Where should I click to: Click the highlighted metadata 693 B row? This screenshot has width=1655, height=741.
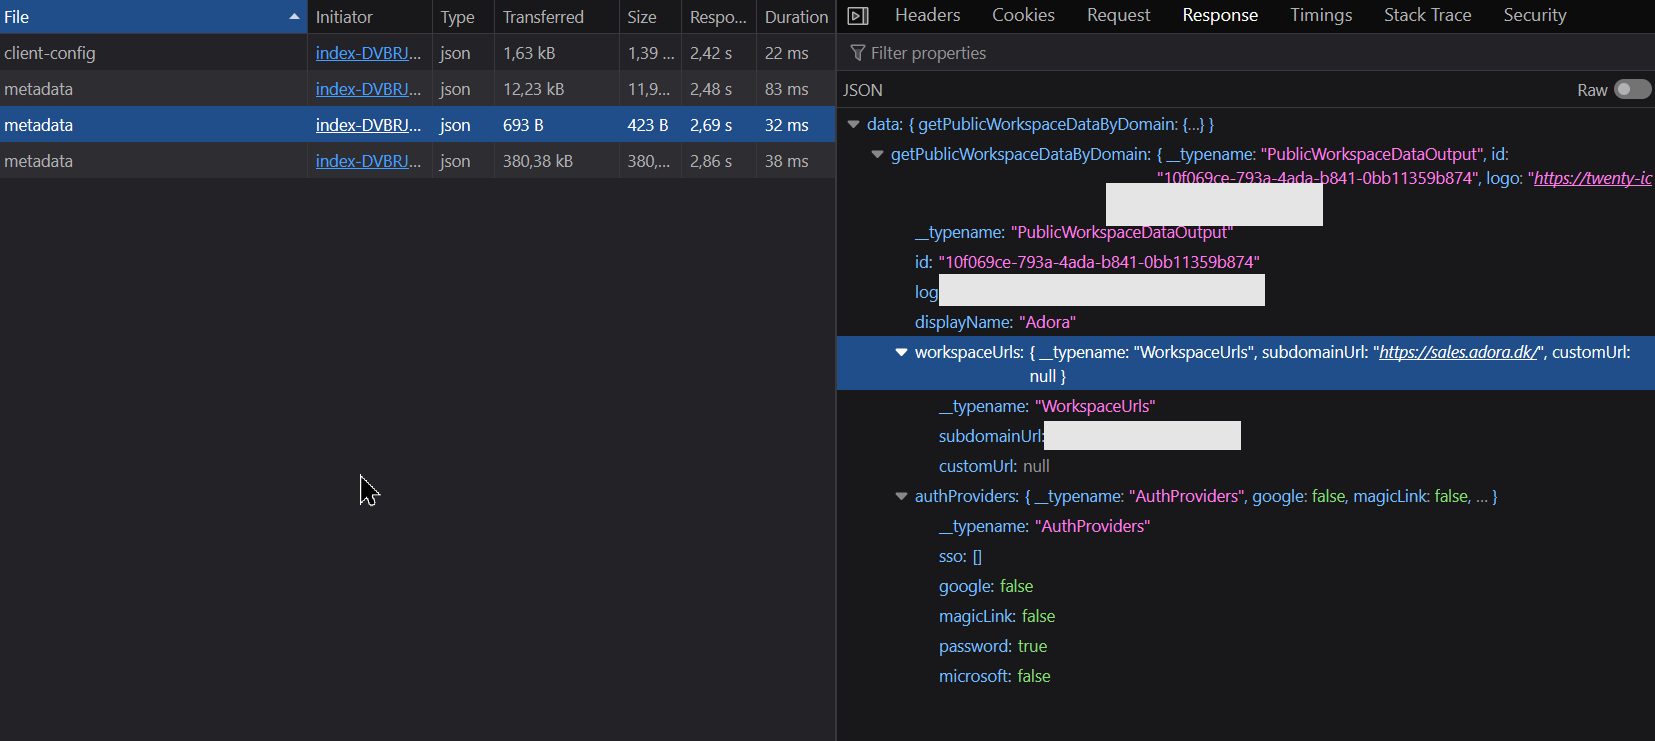point(417,125)
